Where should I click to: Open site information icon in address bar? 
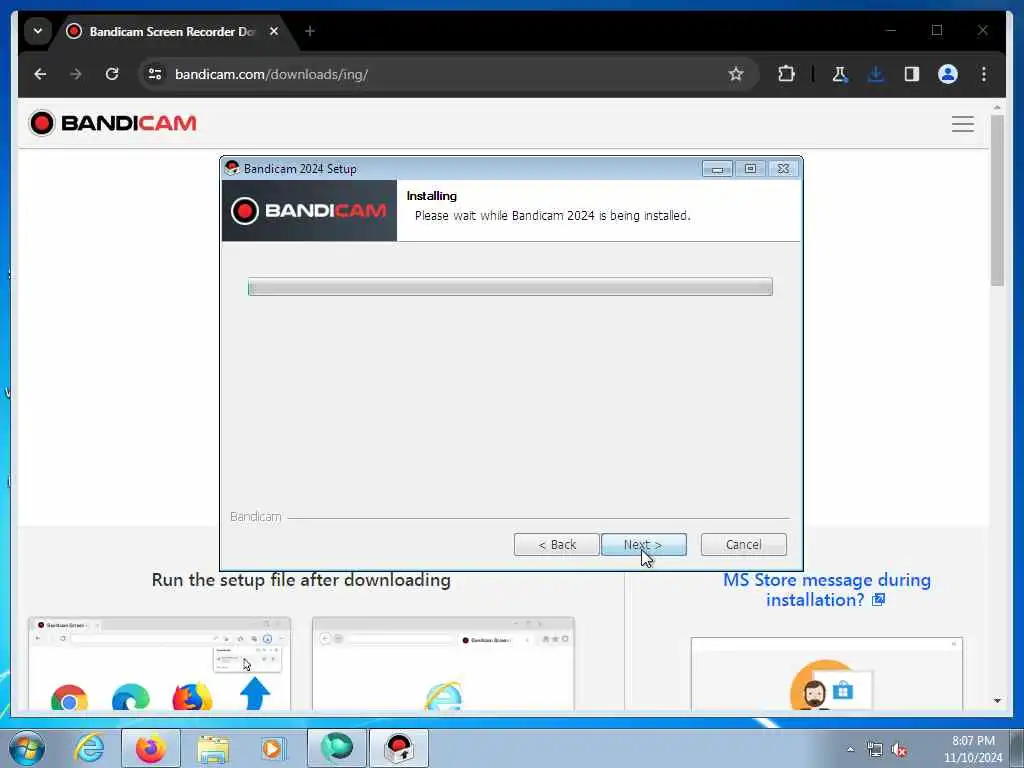[155, 74]
